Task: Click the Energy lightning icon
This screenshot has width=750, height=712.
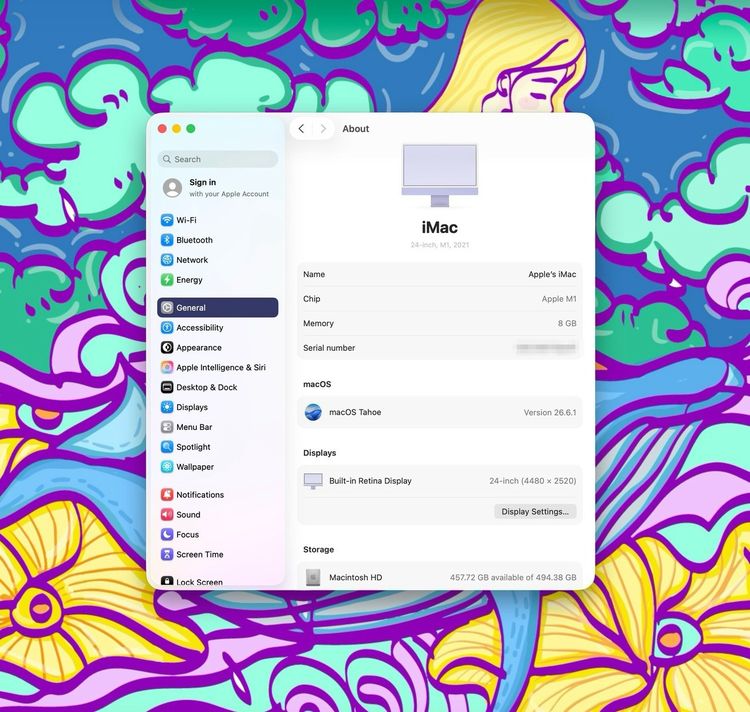Action: [166, 280]
